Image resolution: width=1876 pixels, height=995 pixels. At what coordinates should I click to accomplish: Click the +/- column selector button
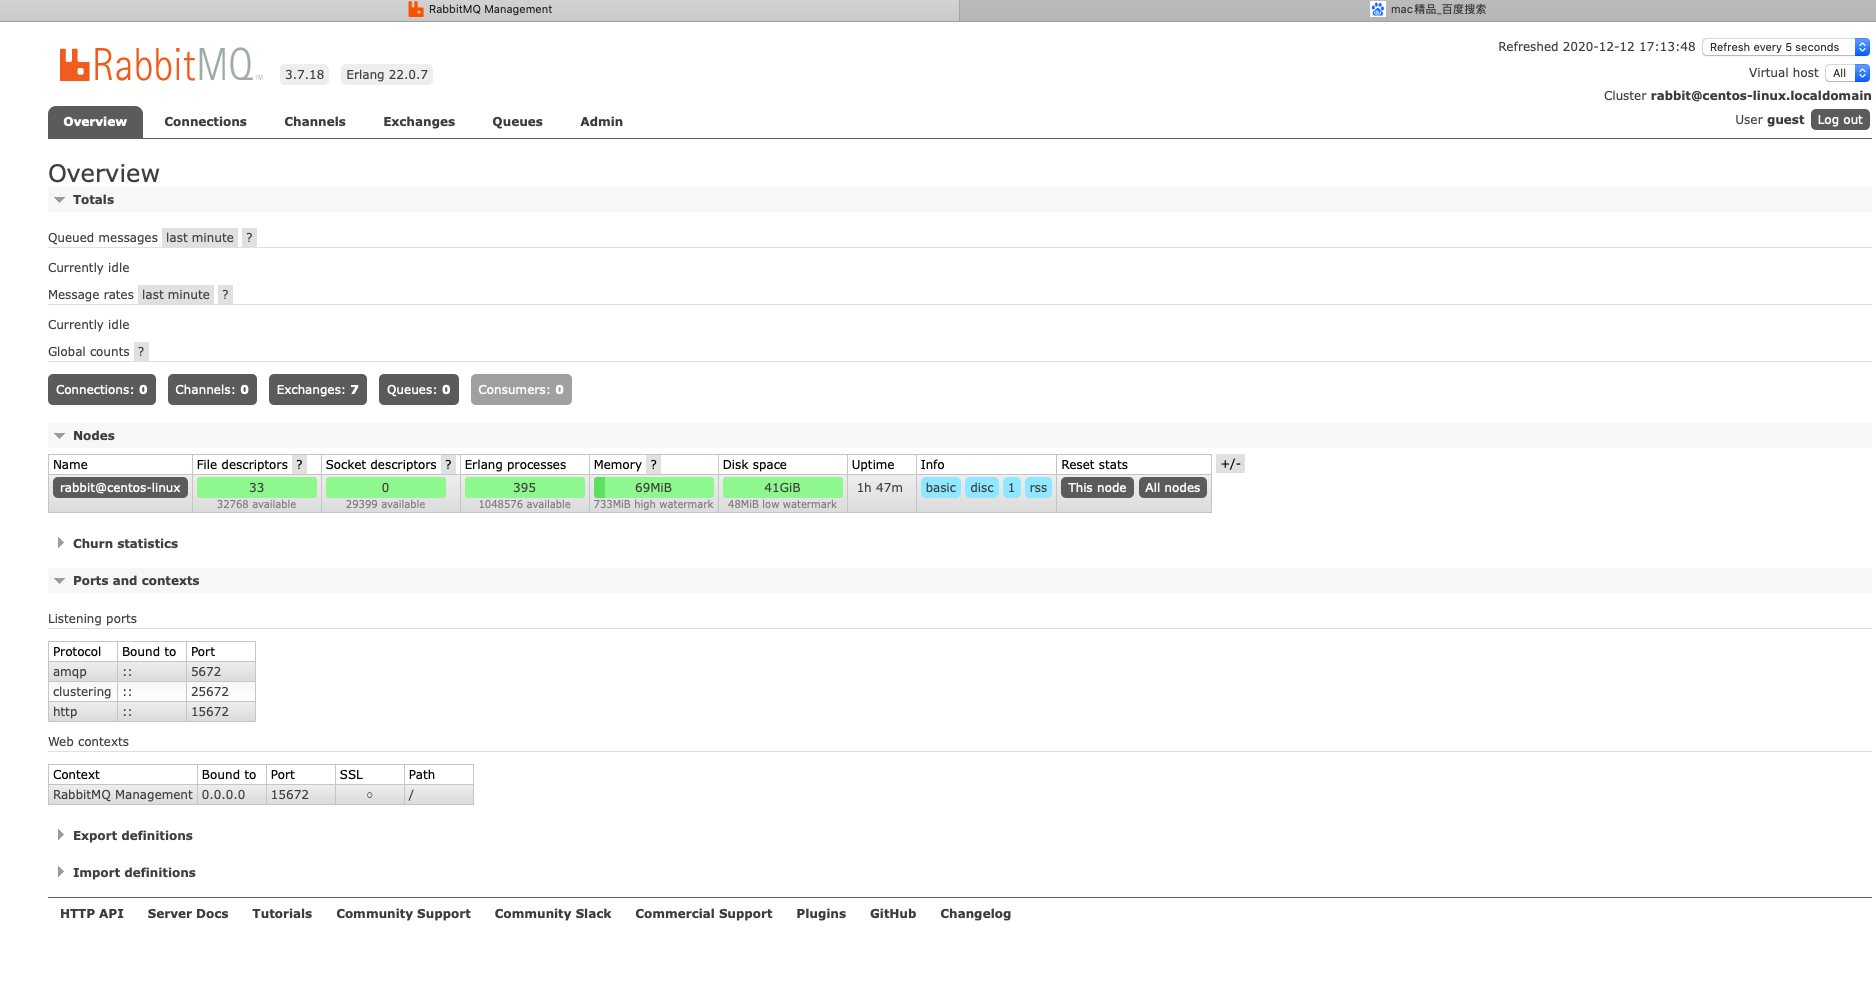(x=1230, y=464)
